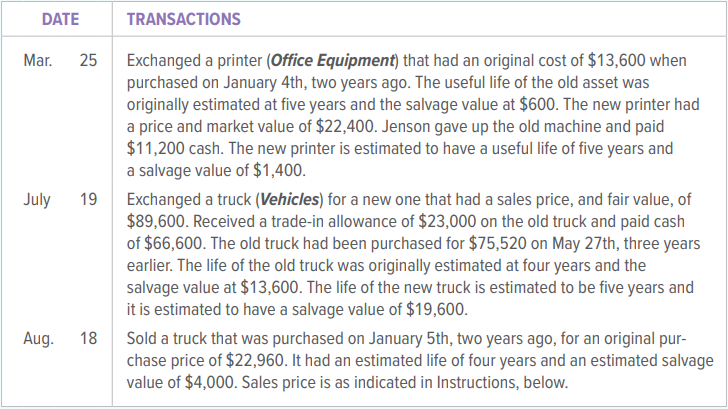Click the $13,600 original cost amount
Screen dimensions: 728x409
617,60
